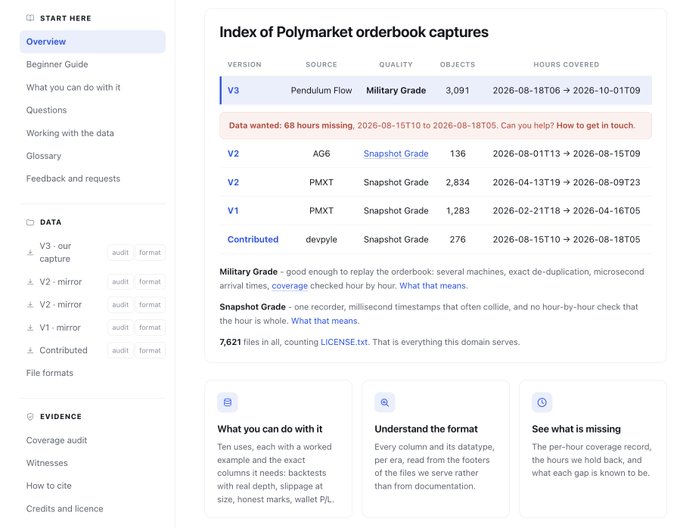
Task: Open the Questions page
Action: point(46,110)
